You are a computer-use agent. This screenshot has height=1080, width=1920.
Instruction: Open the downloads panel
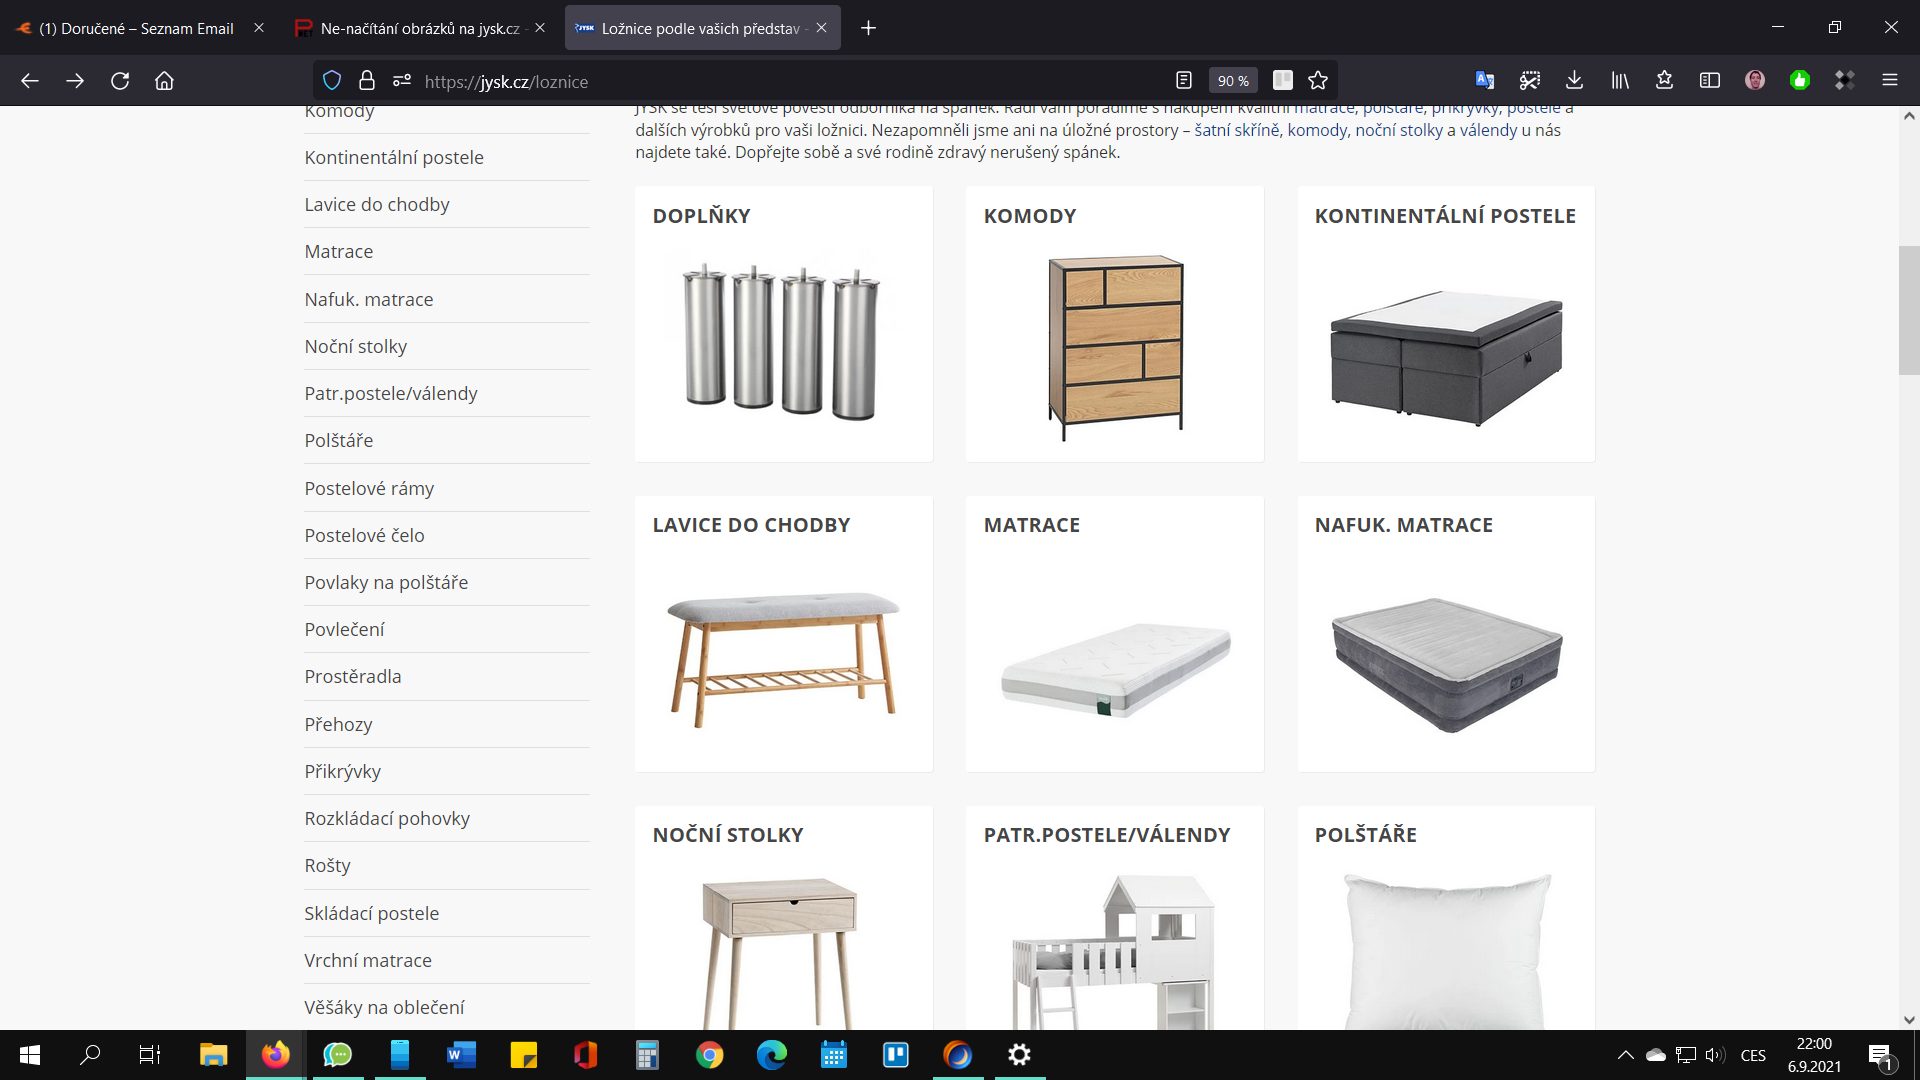1574,81
